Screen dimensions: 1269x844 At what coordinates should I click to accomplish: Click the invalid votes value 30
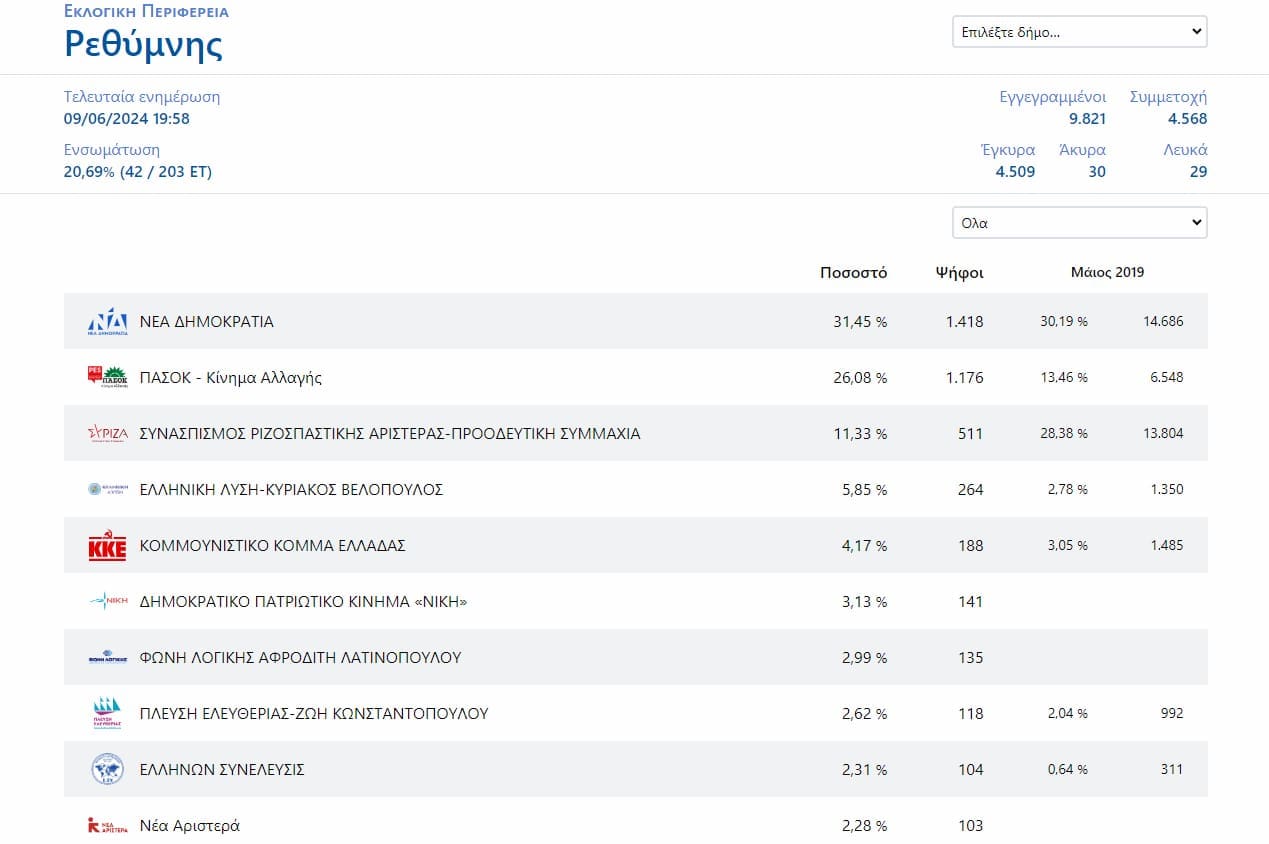pyautogui.click(x=1097, y=172)
